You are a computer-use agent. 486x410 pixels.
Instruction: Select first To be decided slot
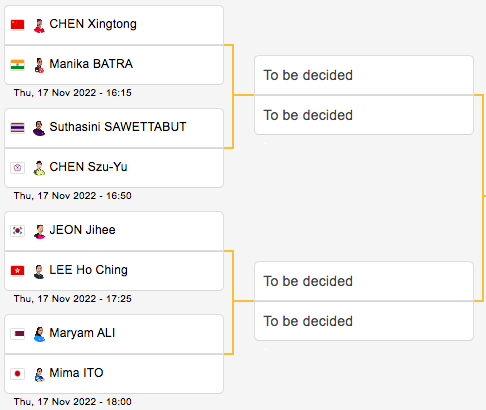coord(364,75)
